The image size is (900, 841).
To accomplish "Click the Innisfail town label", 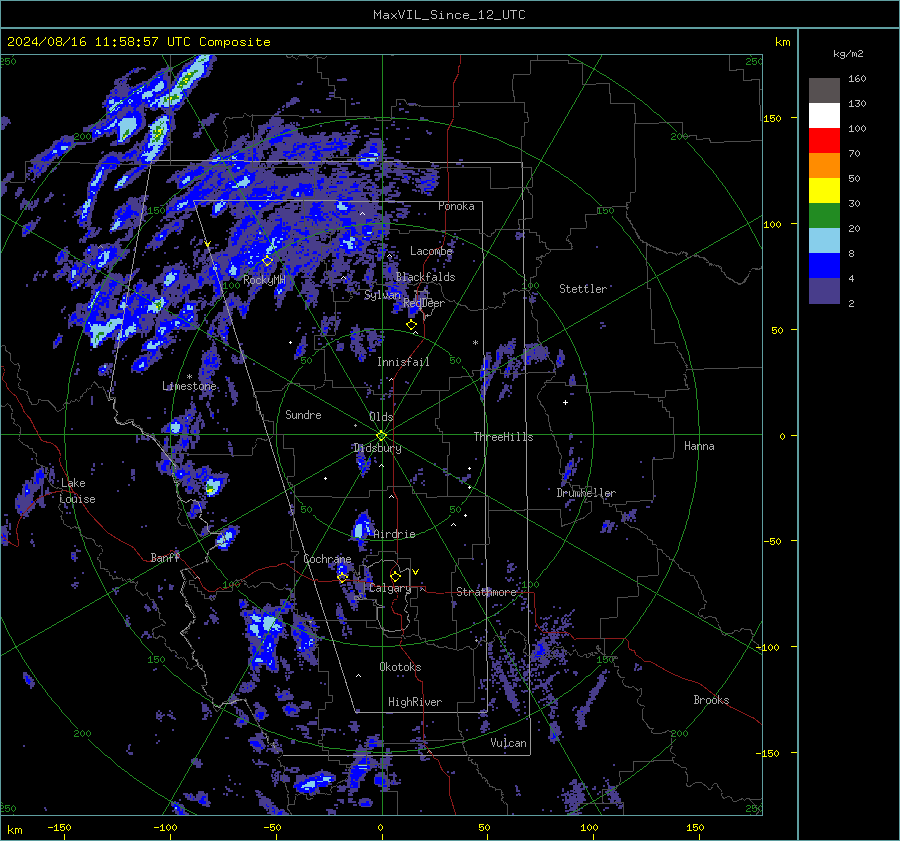I will pos(403,362).
